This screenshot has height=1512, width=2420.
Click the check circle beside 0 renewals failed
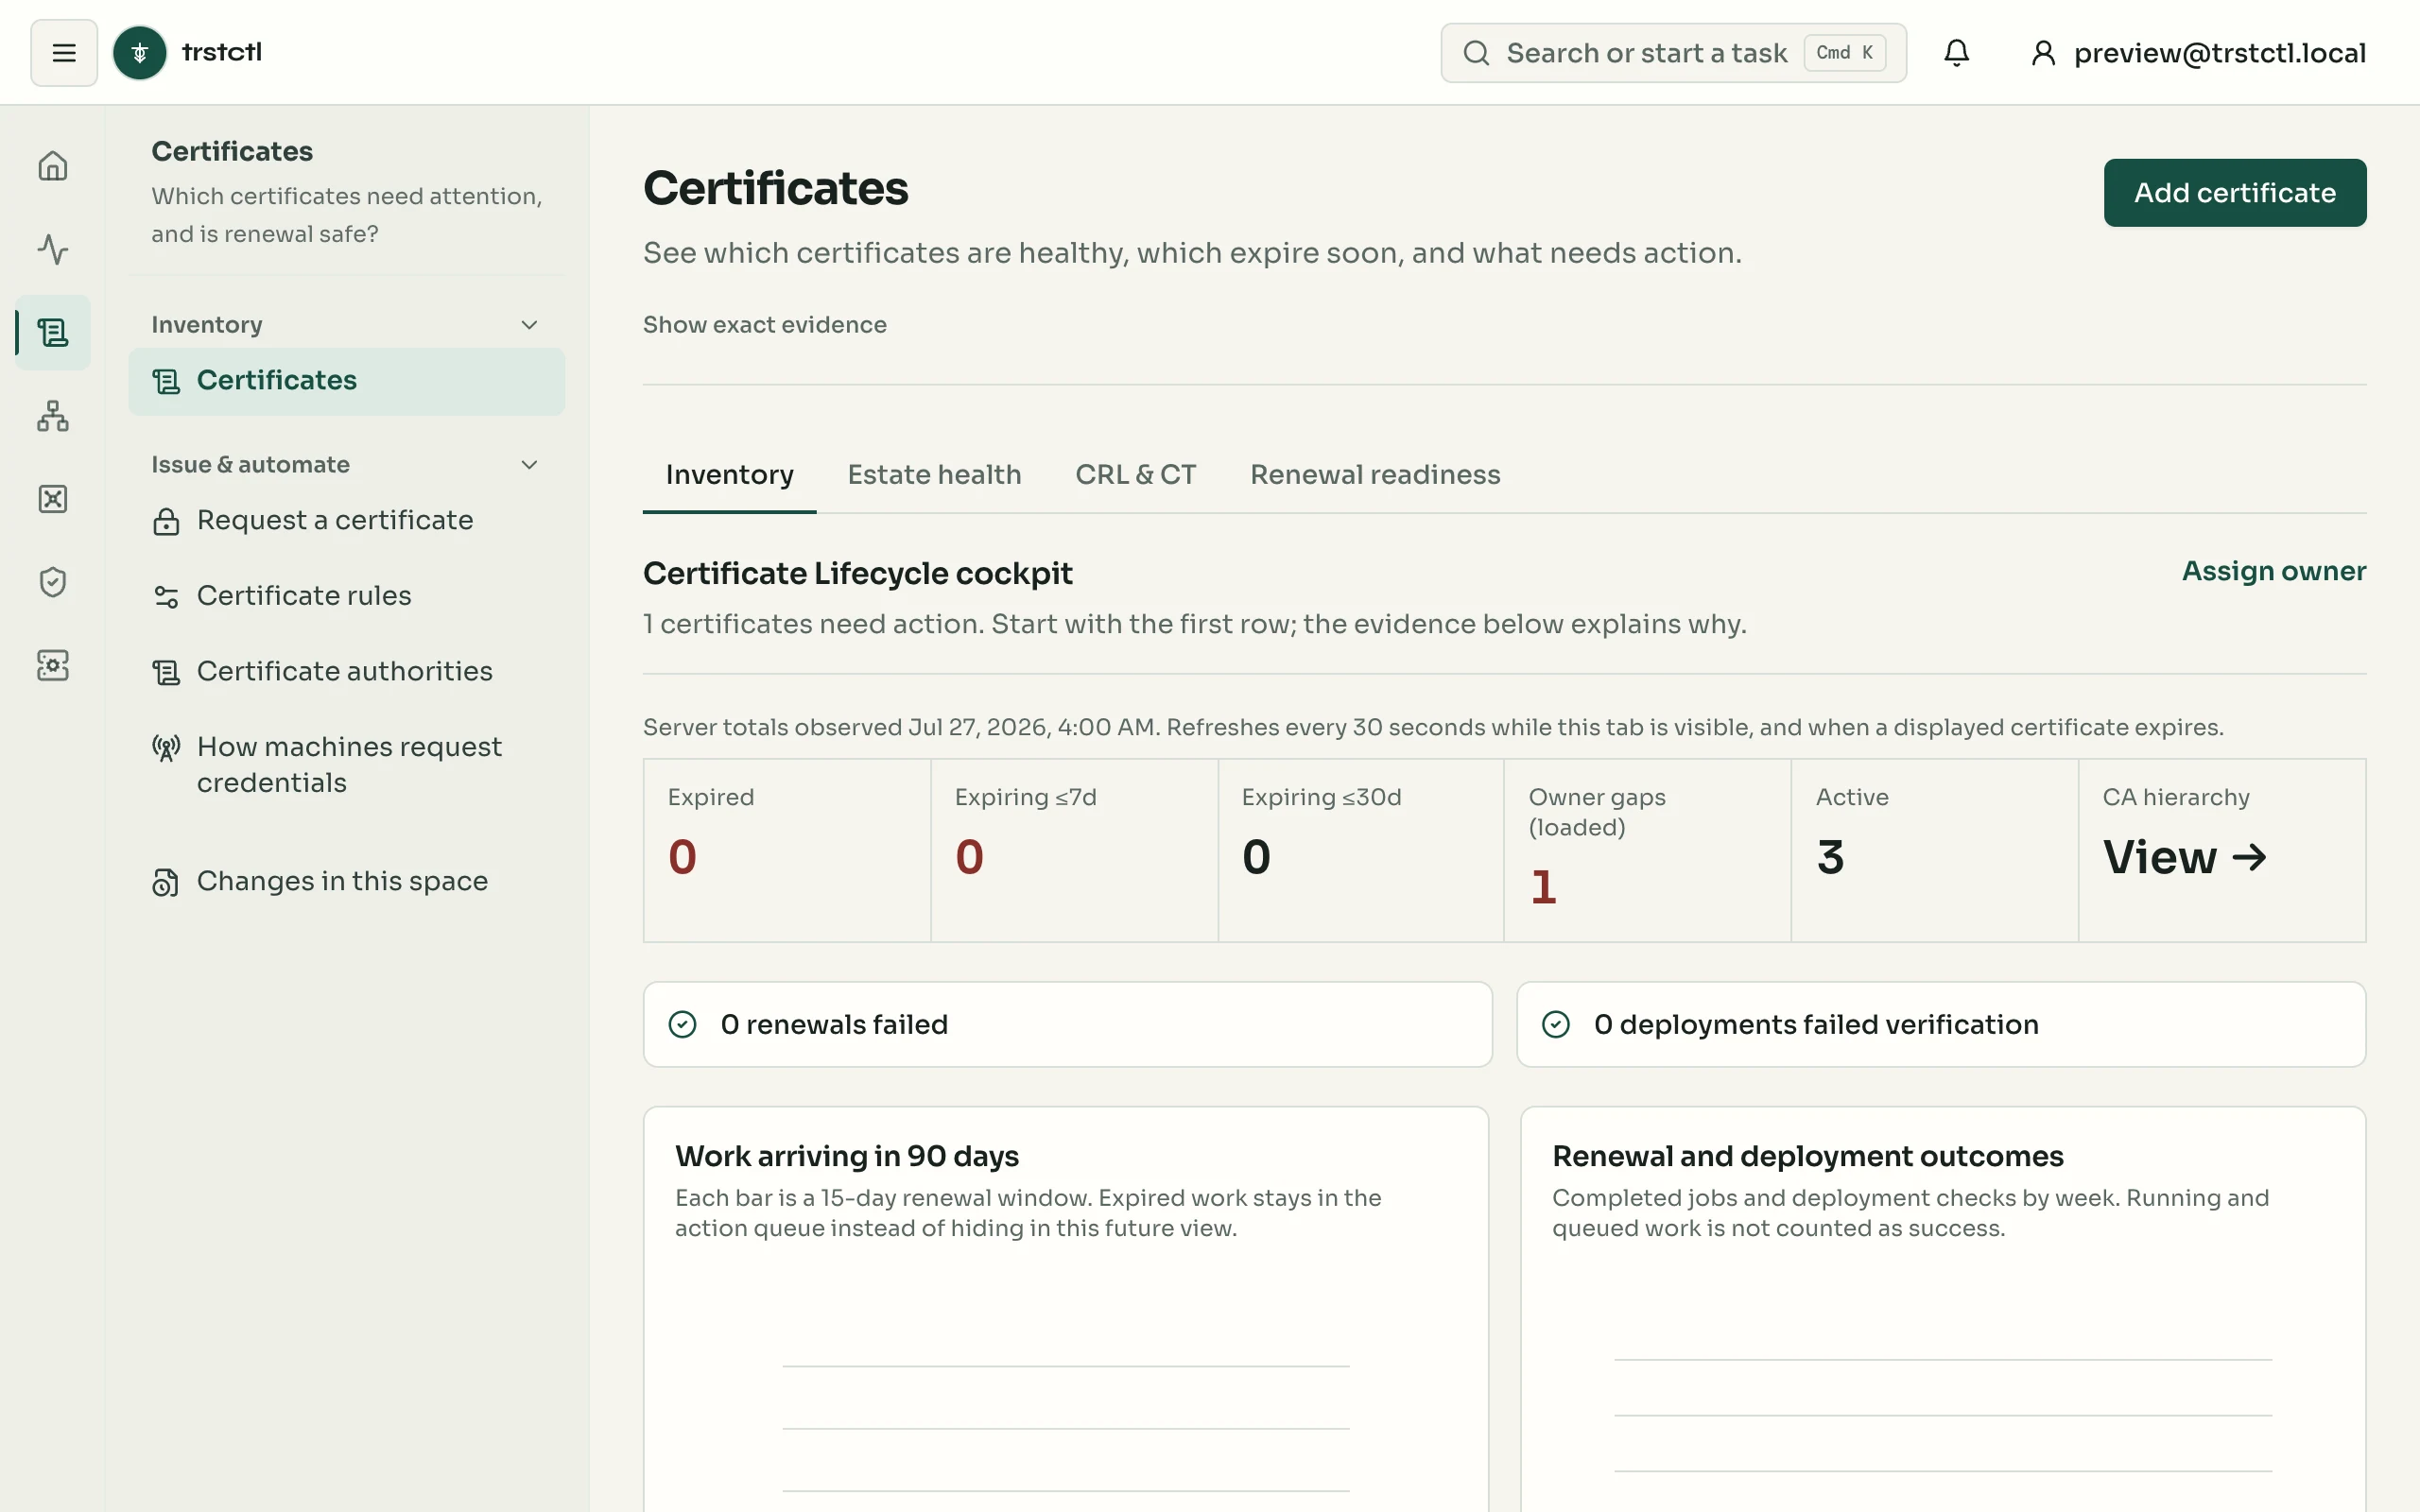682,1024
